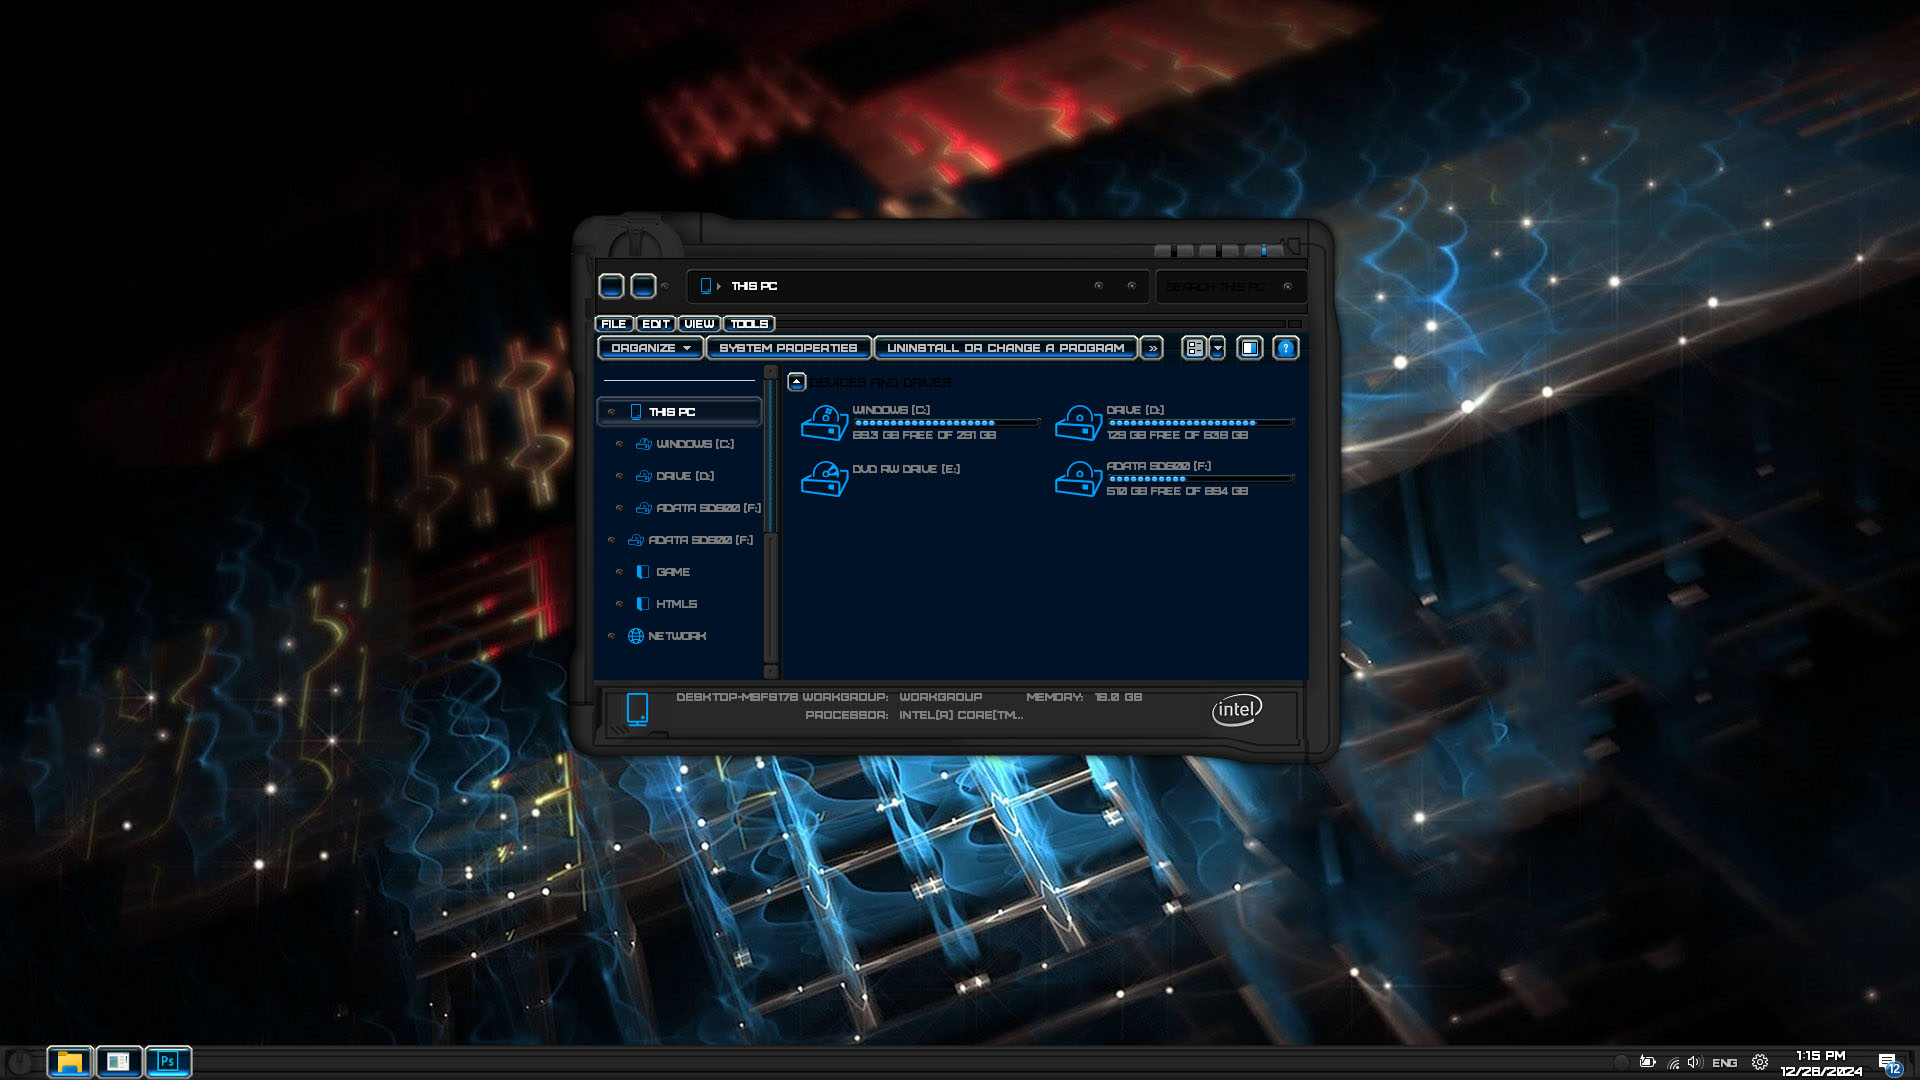Open ADATA SD600 (F:) drive in main pane
1920x1080 pixels.
[x=1078, y=479]
